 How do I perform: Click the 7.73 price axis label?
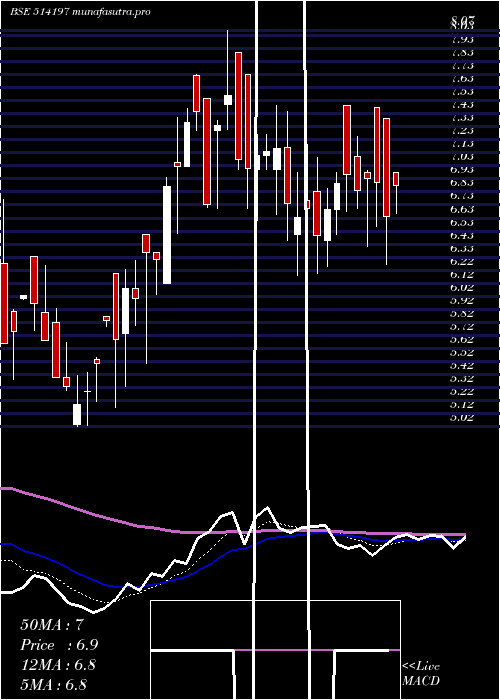pos(462,66)
